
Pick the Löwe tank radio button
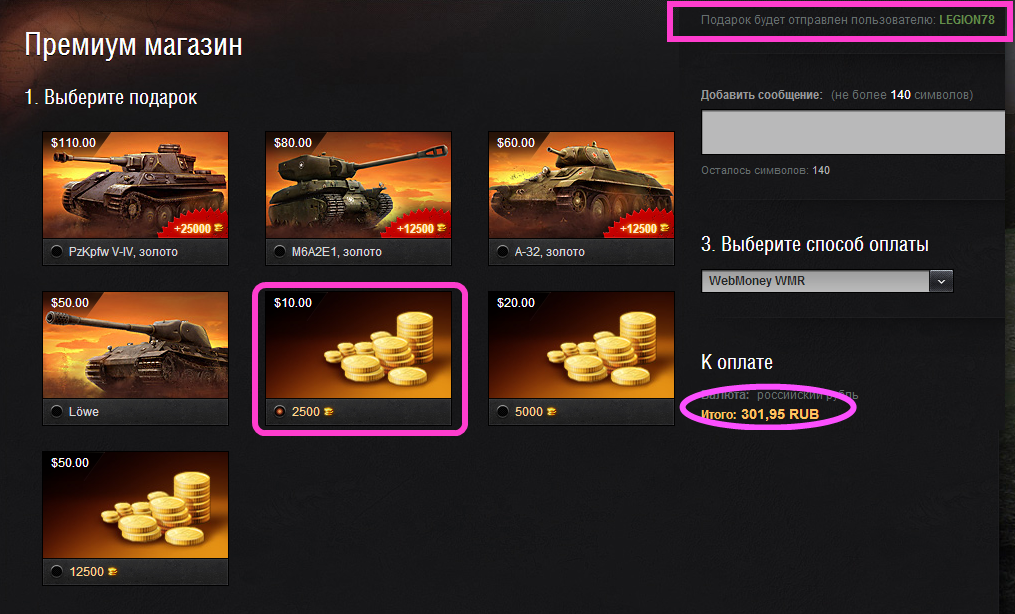[x=56, y=411]
